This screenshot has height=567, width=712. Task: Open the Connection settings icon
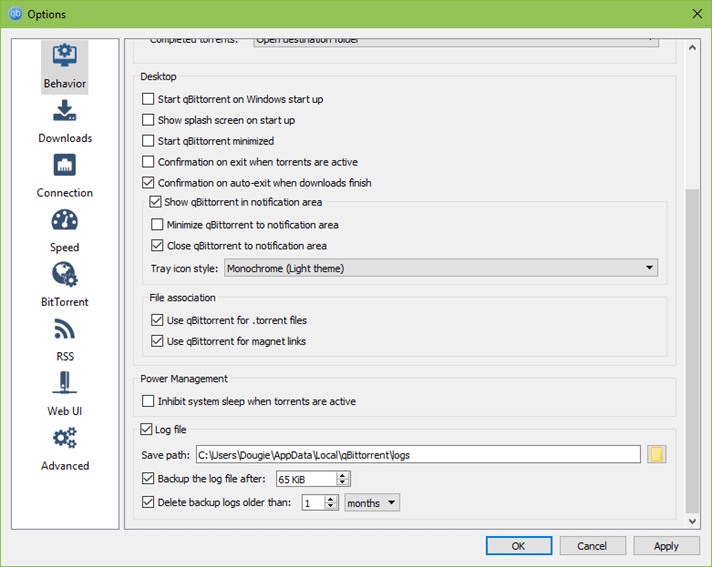[x=64, y=165]
